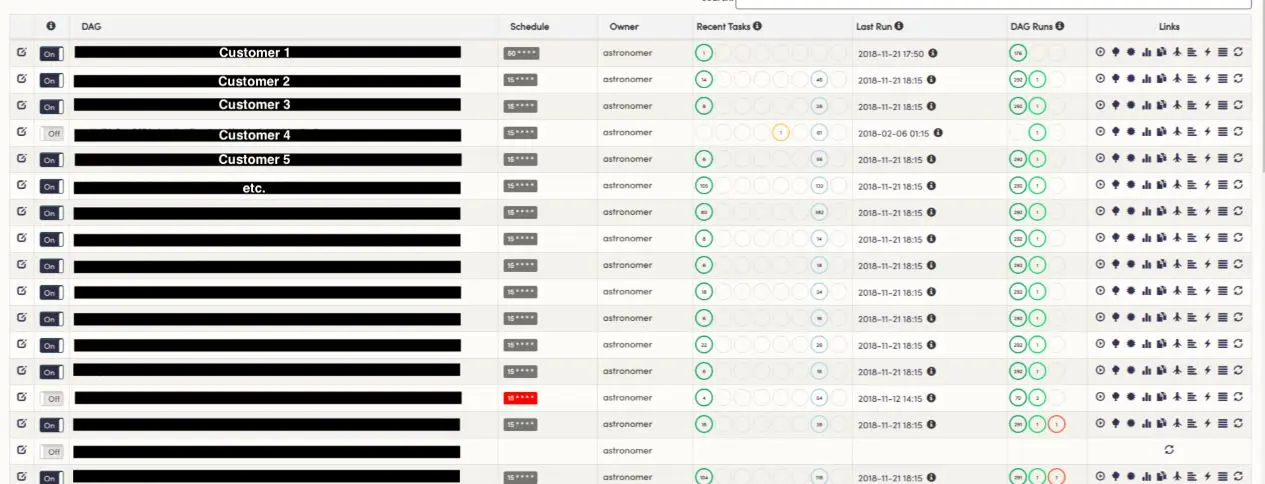Click the DAG column header

pyautogui.click(x=91, y=26)
